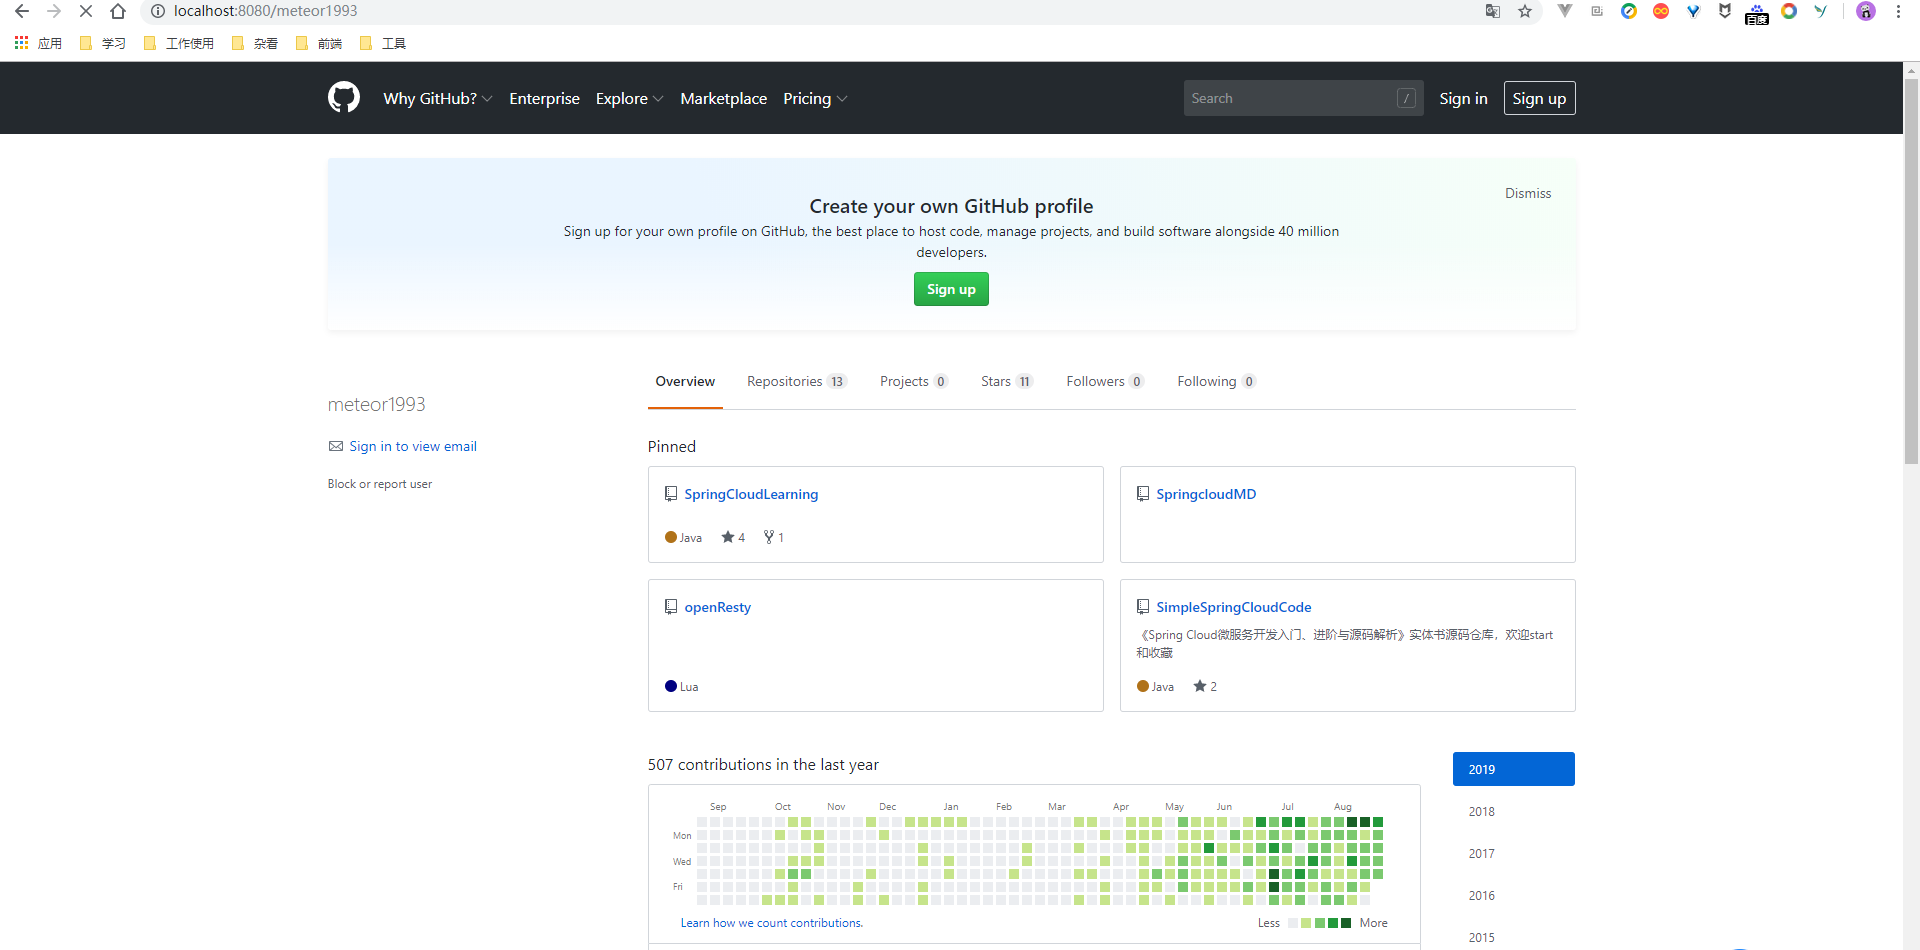Open the Chrome three-dot menu
Viewport: 1920px width, 950px height.
pyautogui.click(x=1898, y=11)
